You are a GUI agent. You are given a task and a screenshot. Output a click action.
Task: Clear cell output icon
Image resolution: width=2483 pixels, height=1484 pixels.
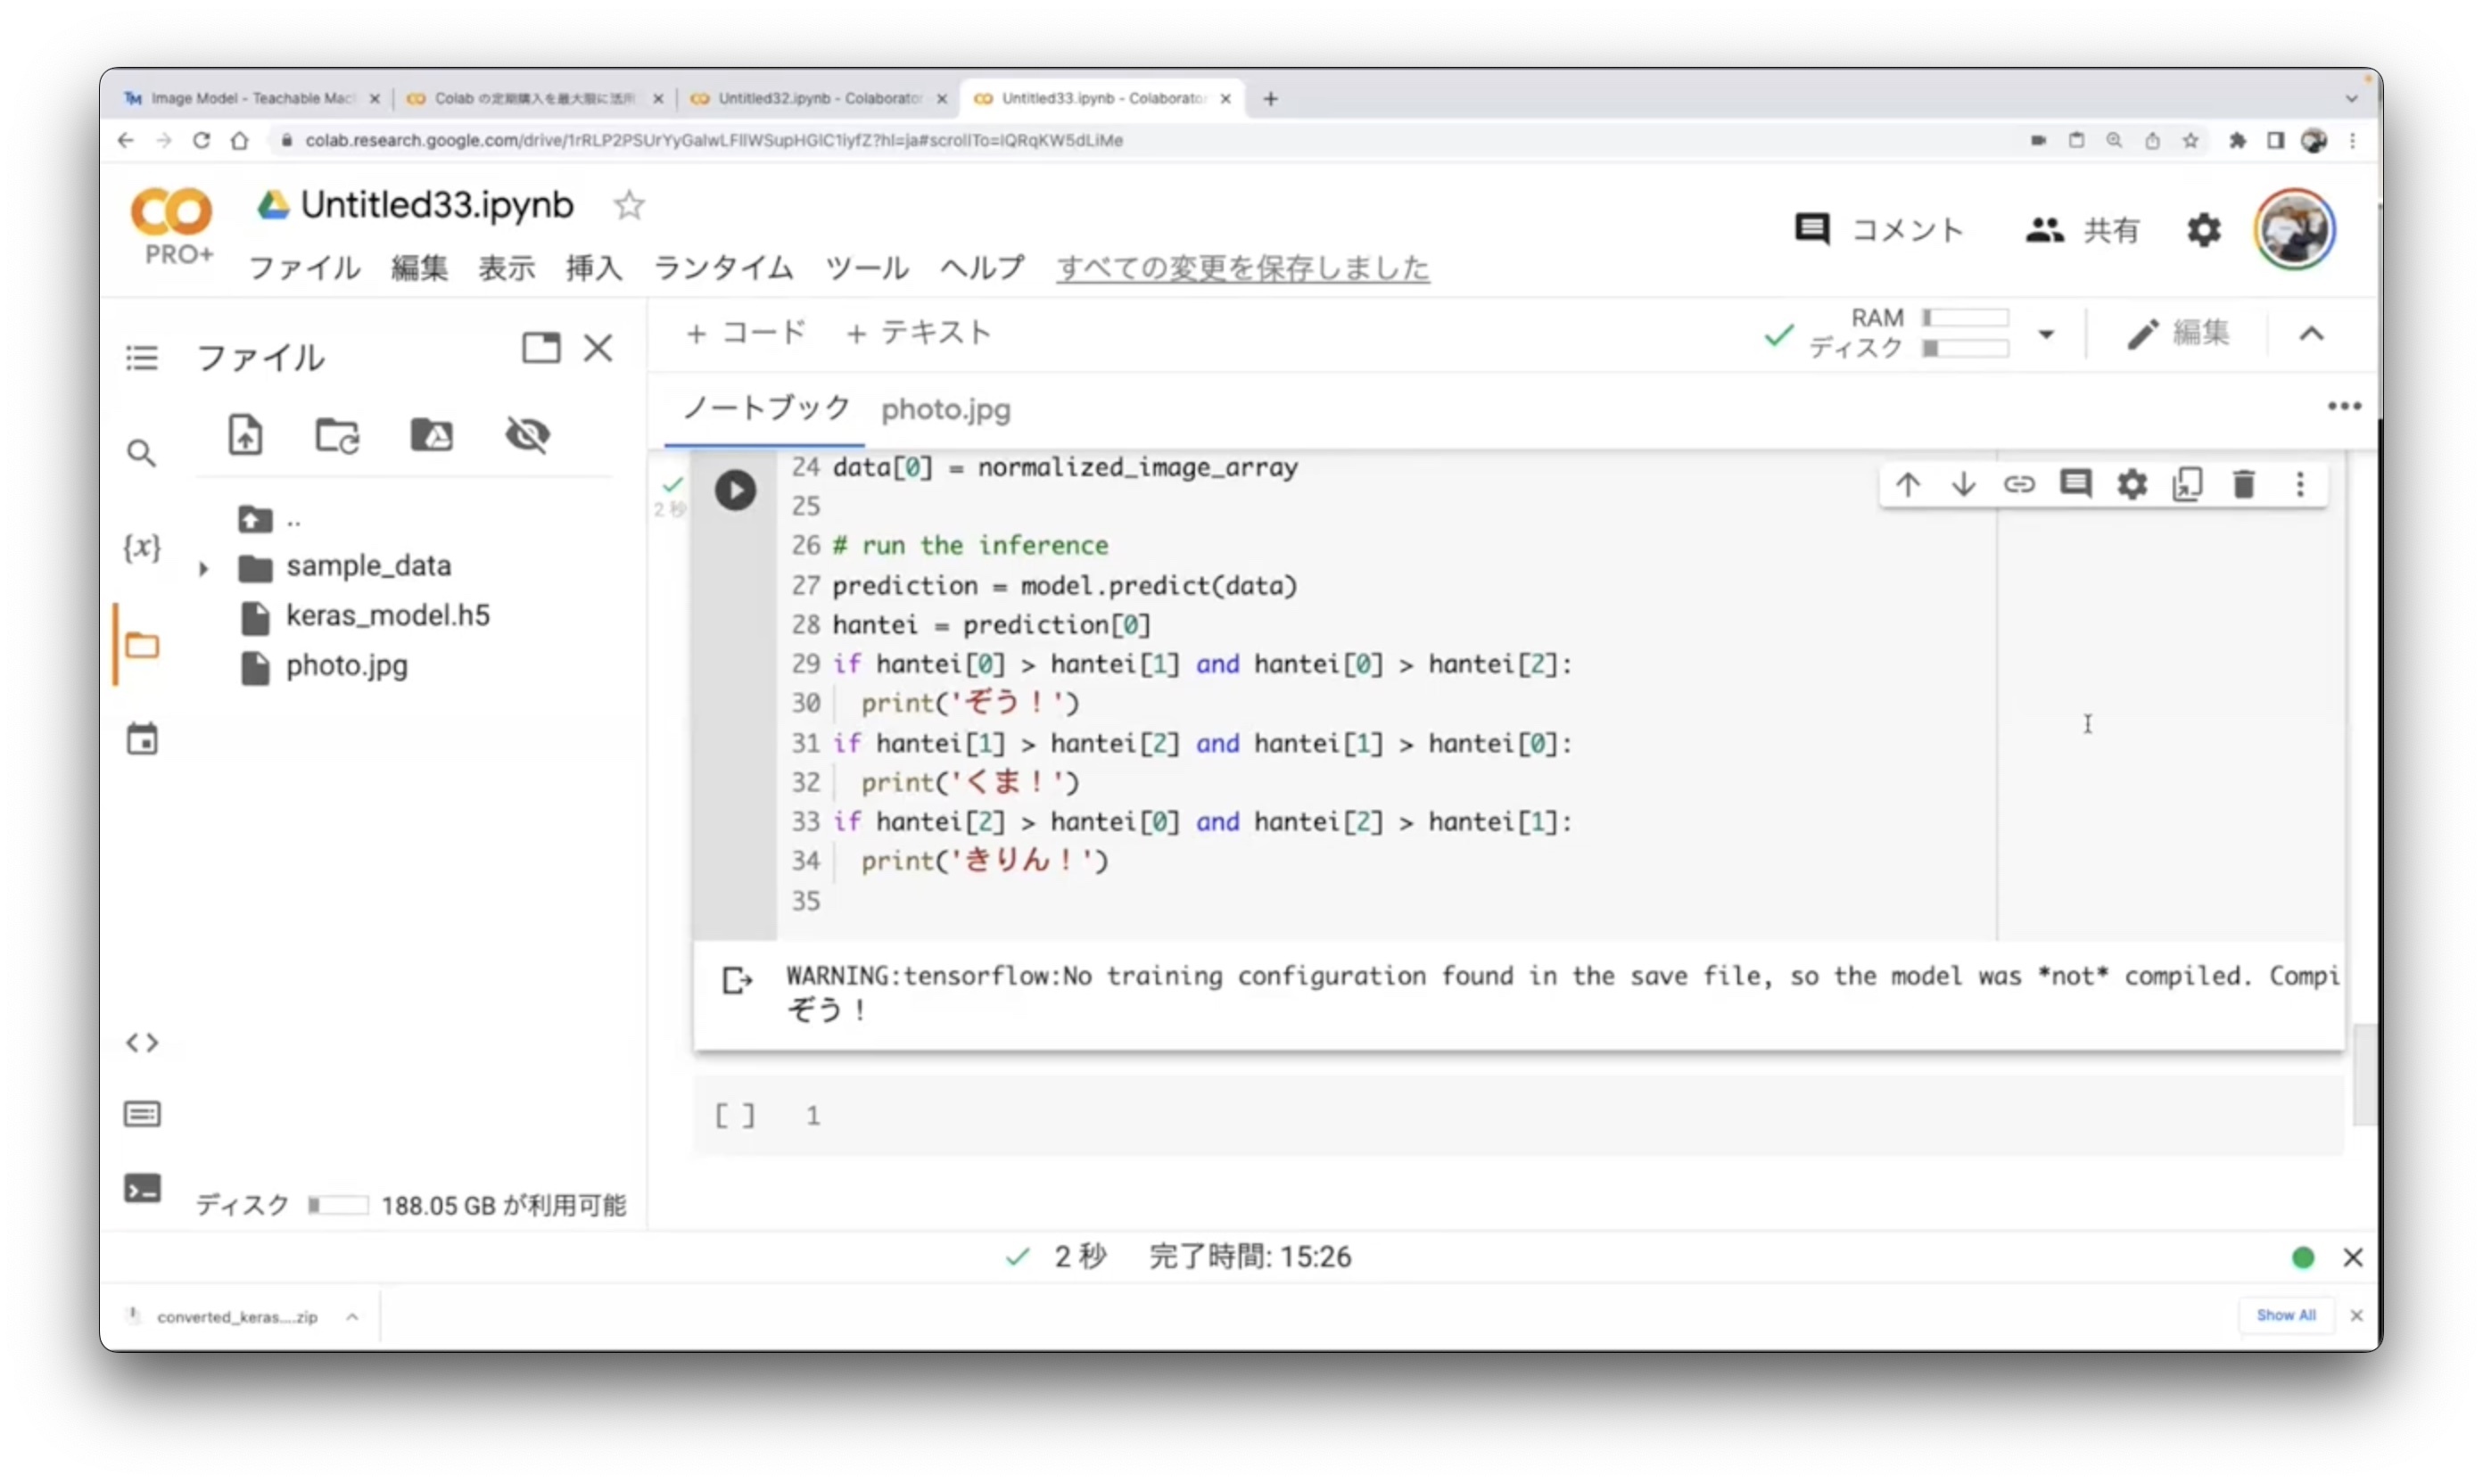tap(737, 980)
